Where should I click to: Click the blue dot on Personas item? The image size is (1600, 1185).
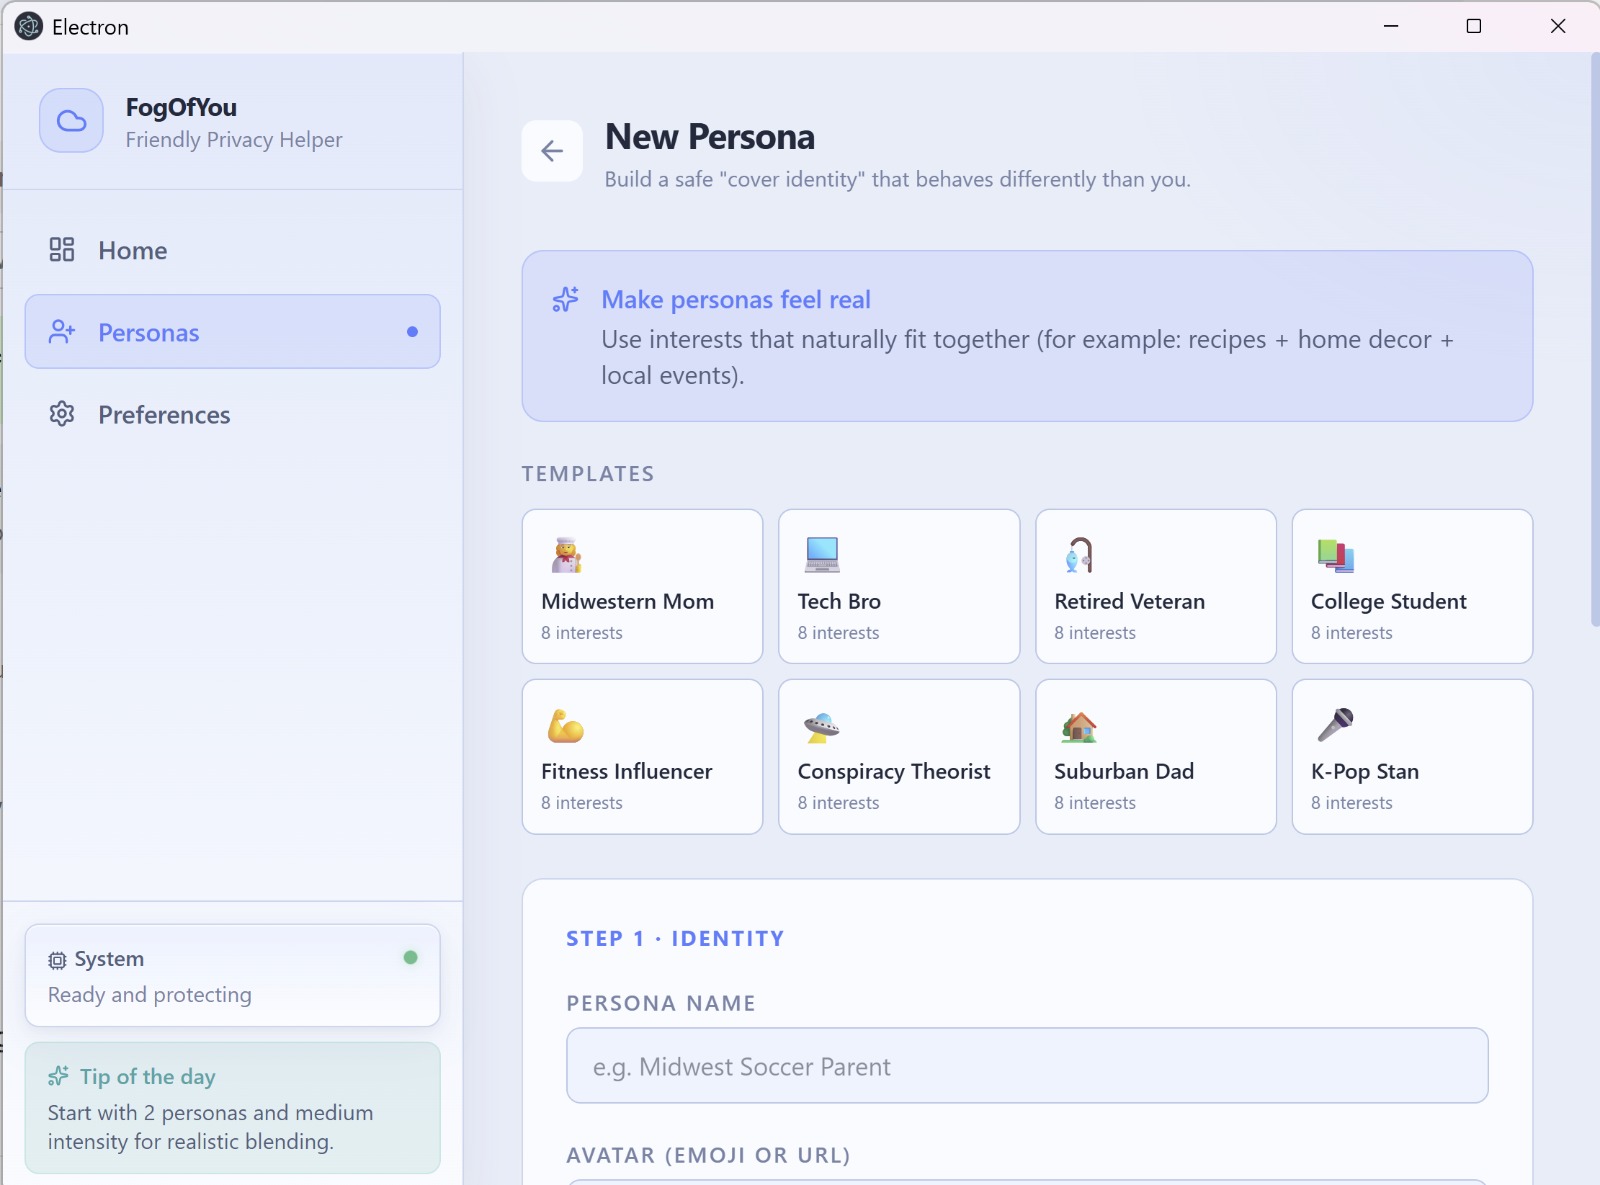pos(412,332)
